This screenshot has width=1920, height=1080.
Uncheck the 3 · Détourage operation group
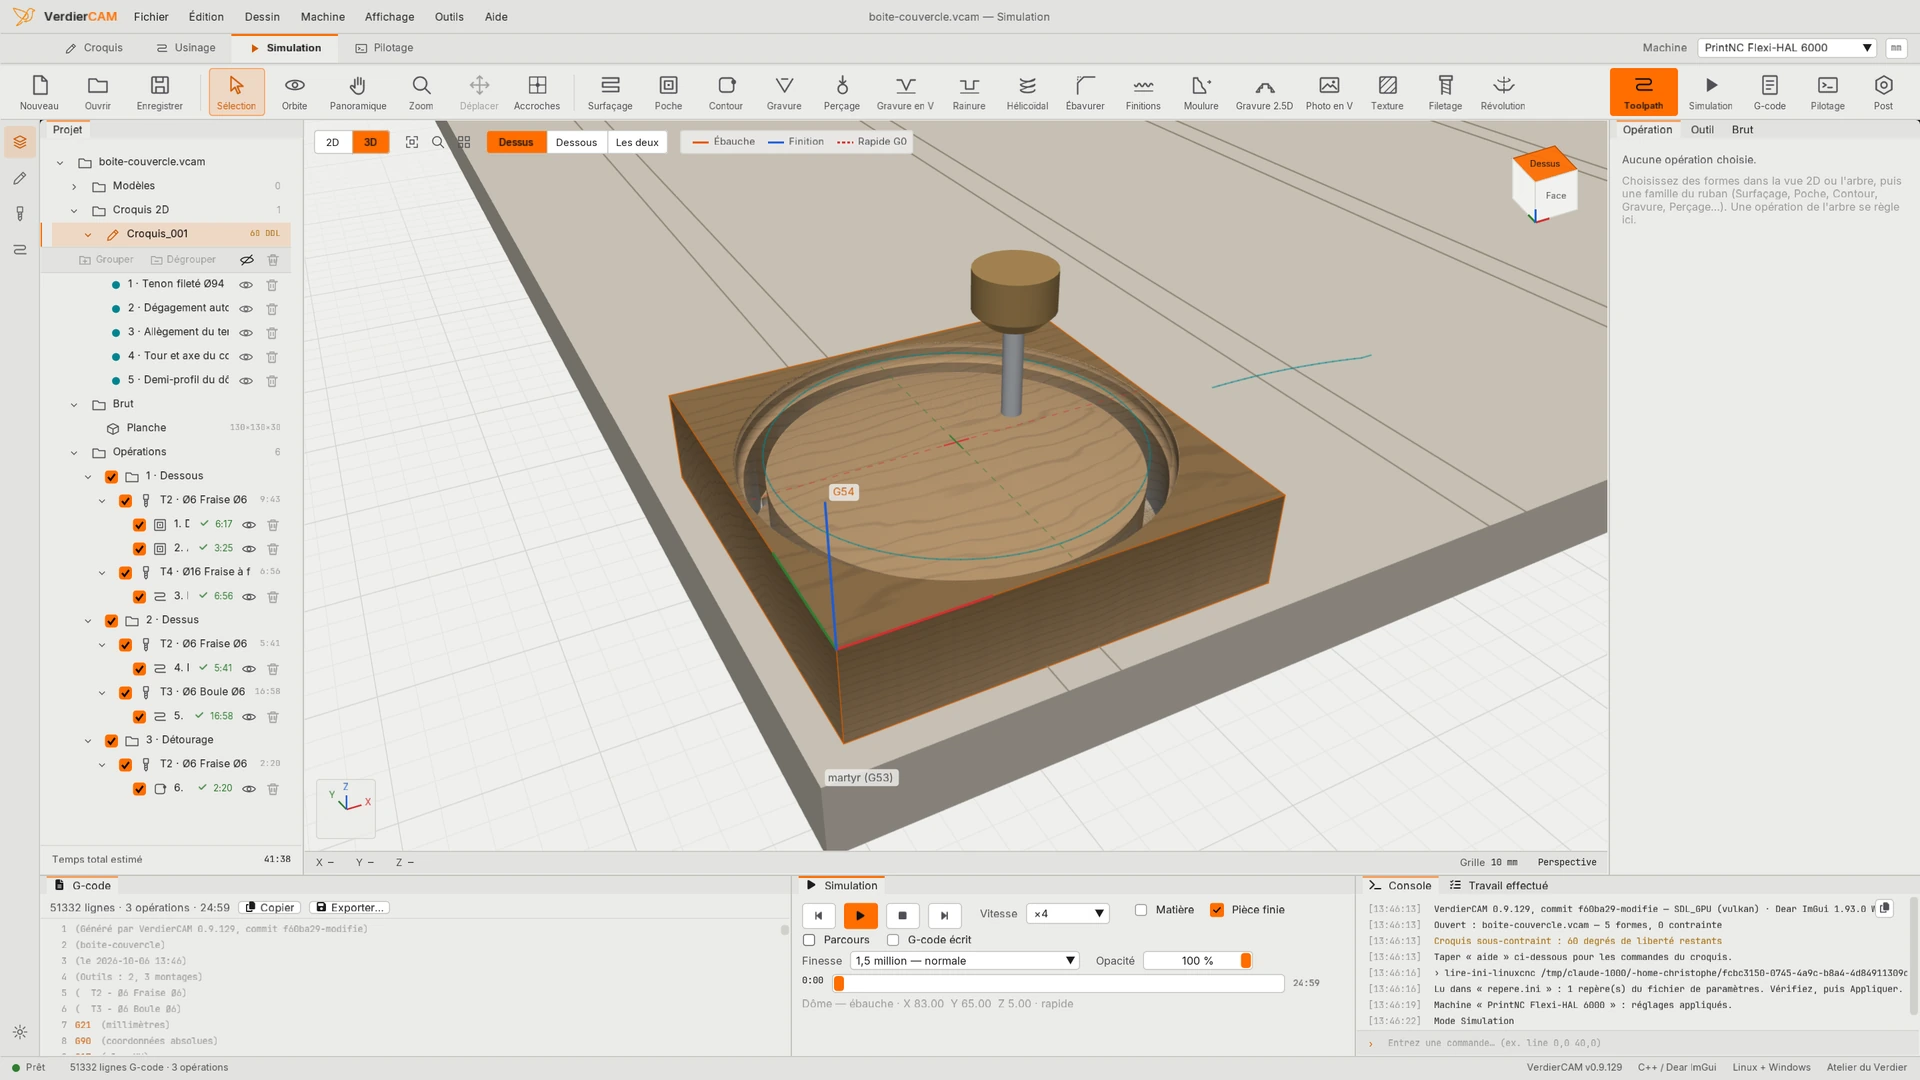111,741
